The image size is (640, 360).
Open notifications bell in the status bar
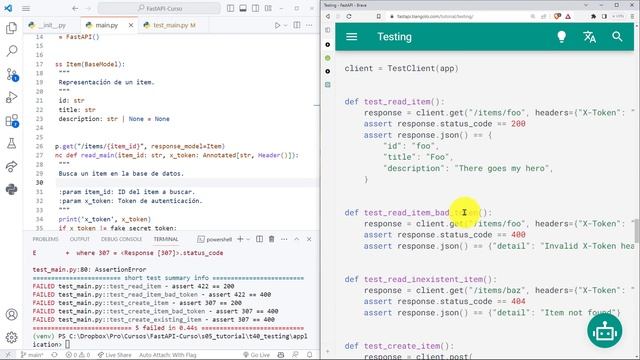310,355
